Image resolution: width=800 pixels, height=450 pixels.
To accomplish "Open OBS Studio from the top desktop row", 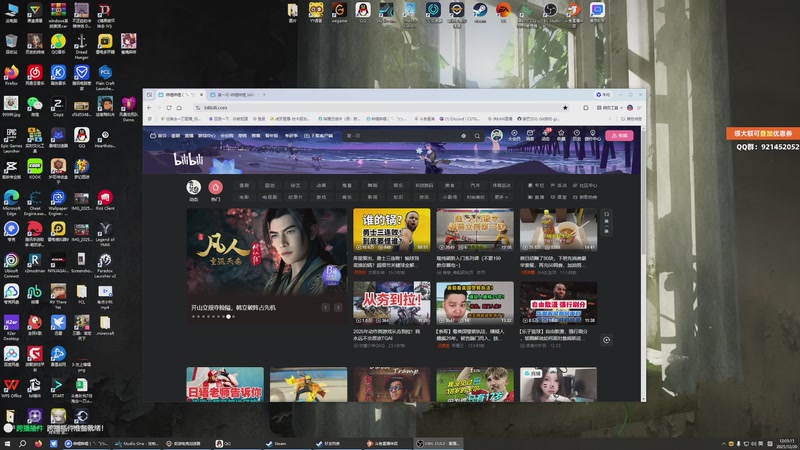I will pyautogui.click(x=550, y=12).
